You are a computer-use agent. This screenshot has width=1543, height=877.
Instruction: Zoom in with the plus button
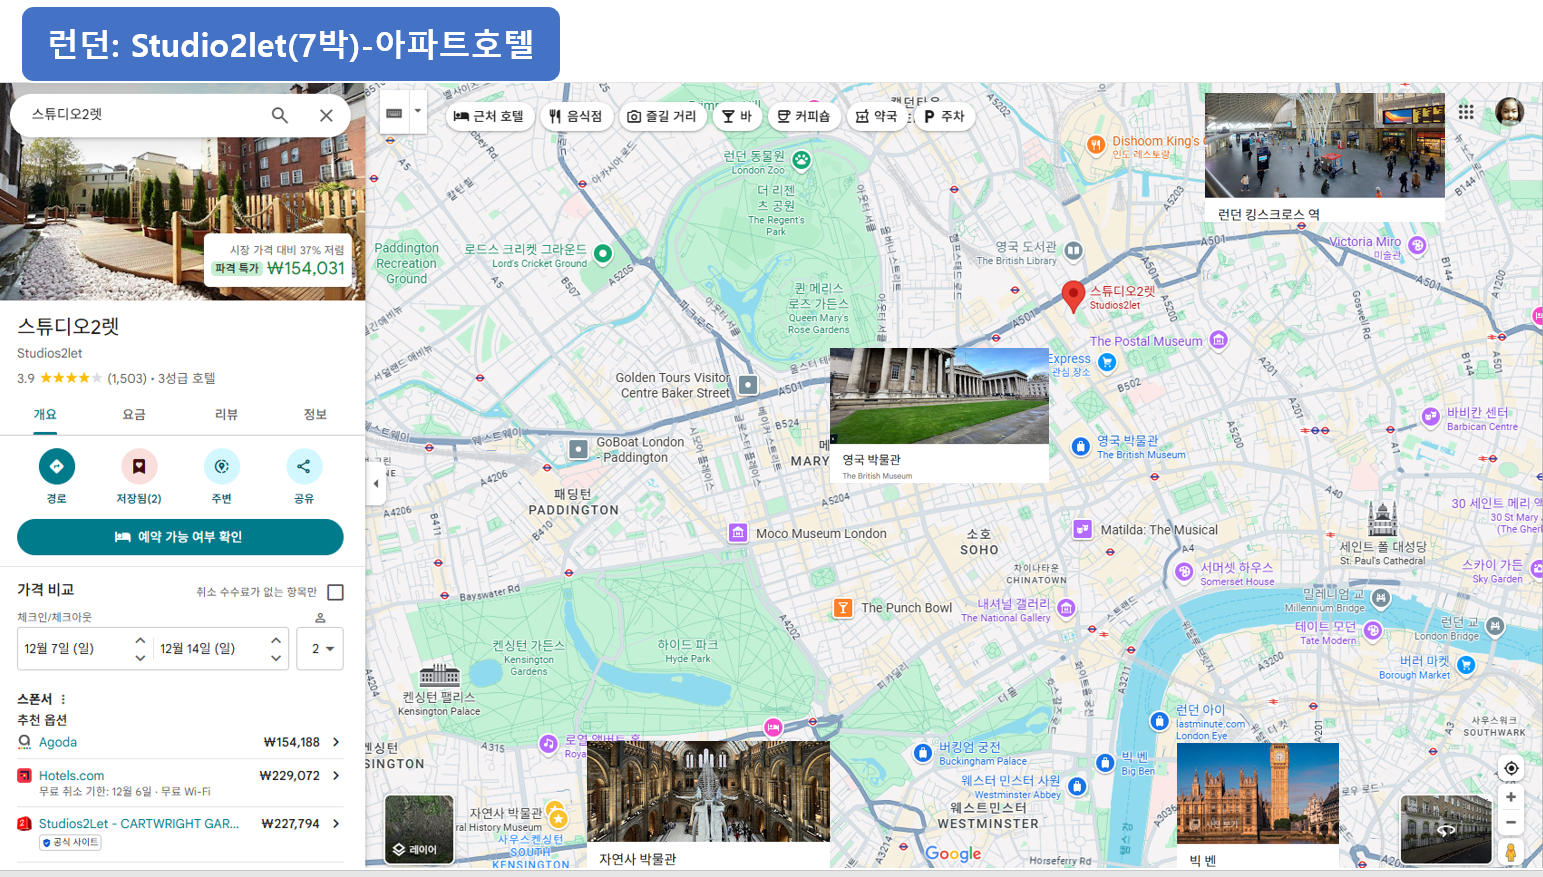click(1511, 797)
